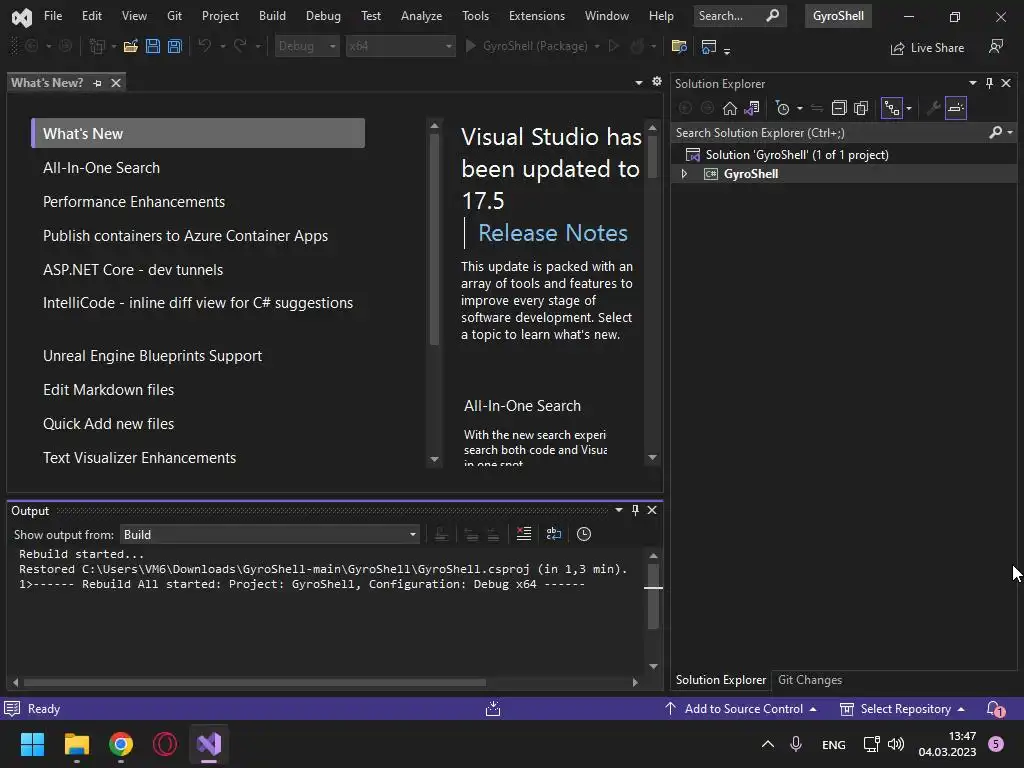1024x768 pixels.
Task: Open Find in Files search folder icon
Action: pos(679,46)
